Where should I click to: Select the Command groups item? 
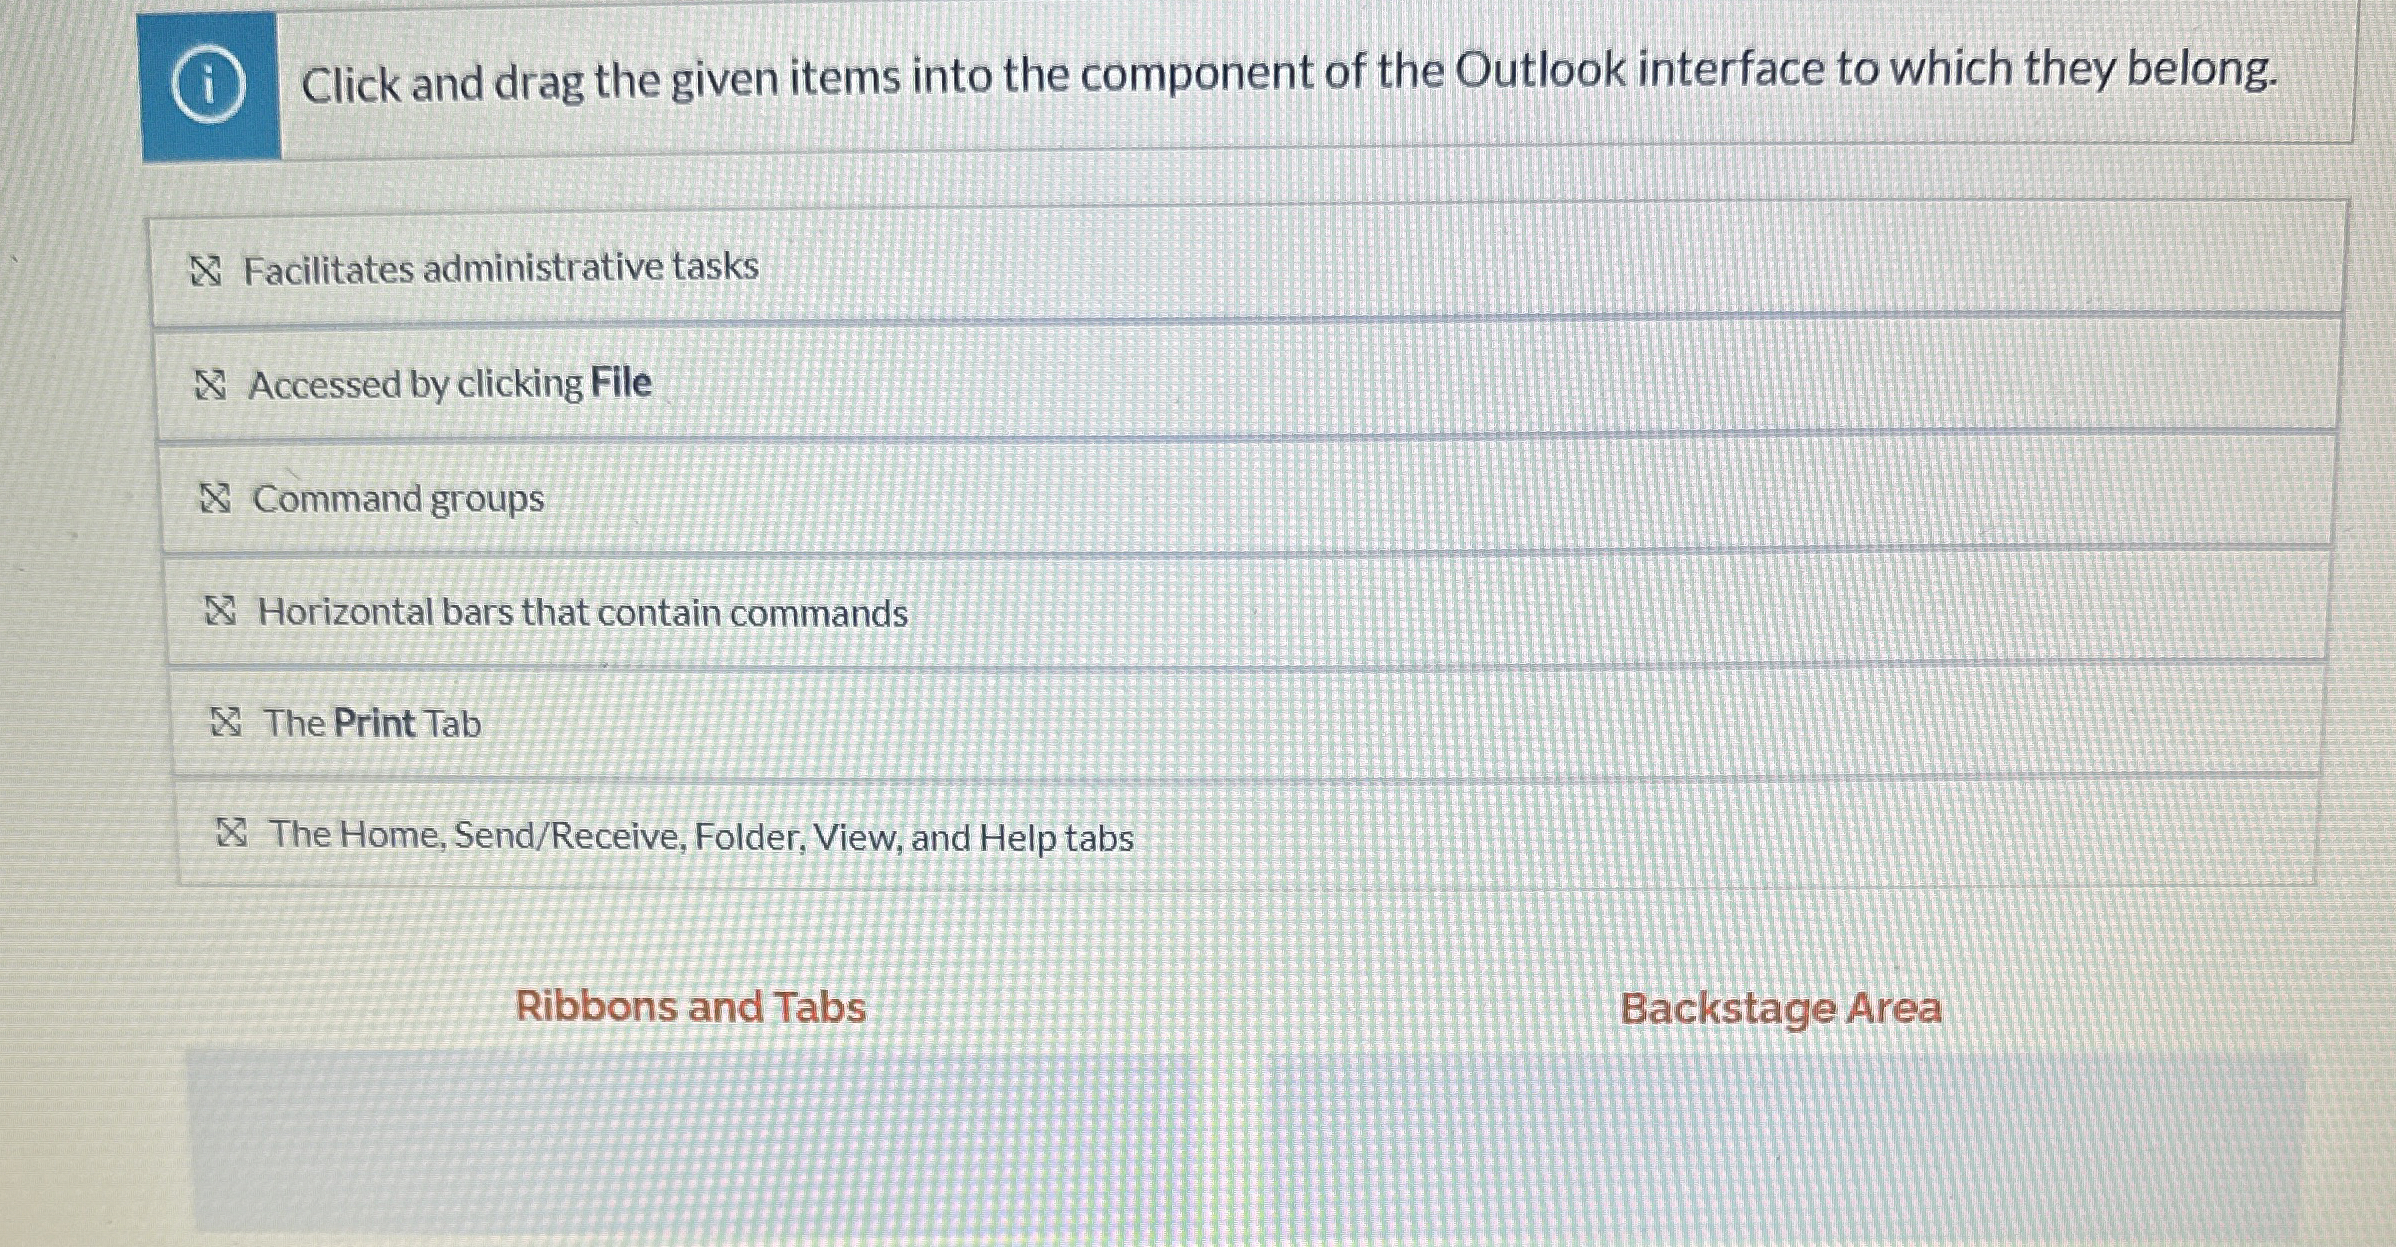pyautogui.click(x=400, y=498)
